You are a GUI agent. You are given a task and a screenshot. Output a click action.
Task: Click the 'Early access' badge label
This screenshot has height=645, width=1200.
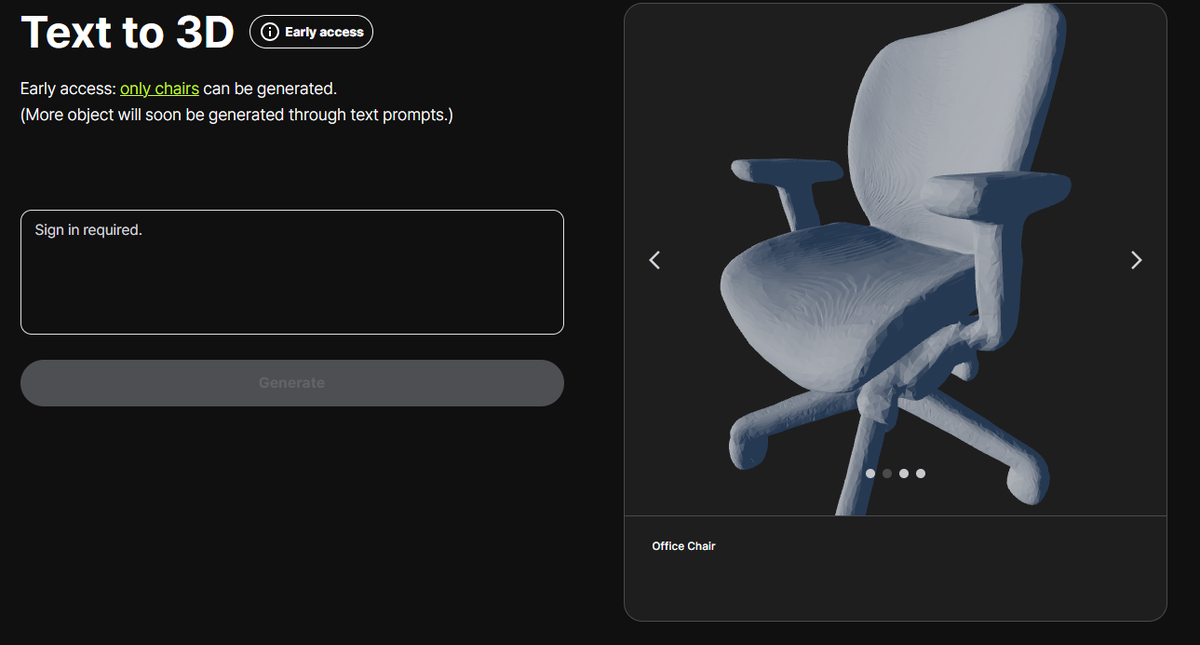(324, 32)
